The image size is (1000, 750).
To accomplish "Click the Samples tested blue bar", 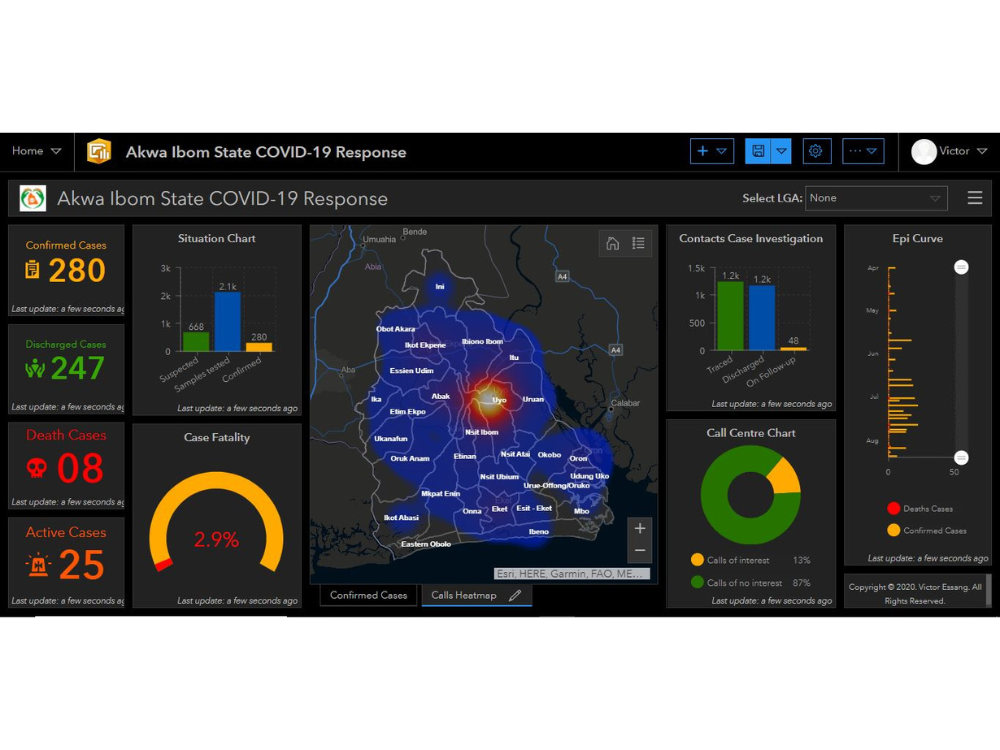I will pos(228,321).
